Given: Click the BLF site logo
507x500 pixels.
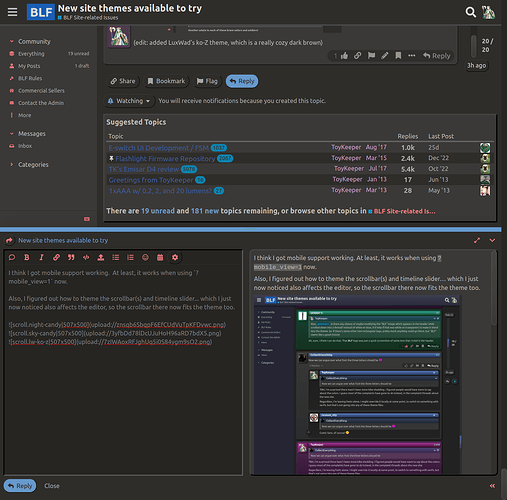Looking at the screenshot, I should (x=41, y=12).
